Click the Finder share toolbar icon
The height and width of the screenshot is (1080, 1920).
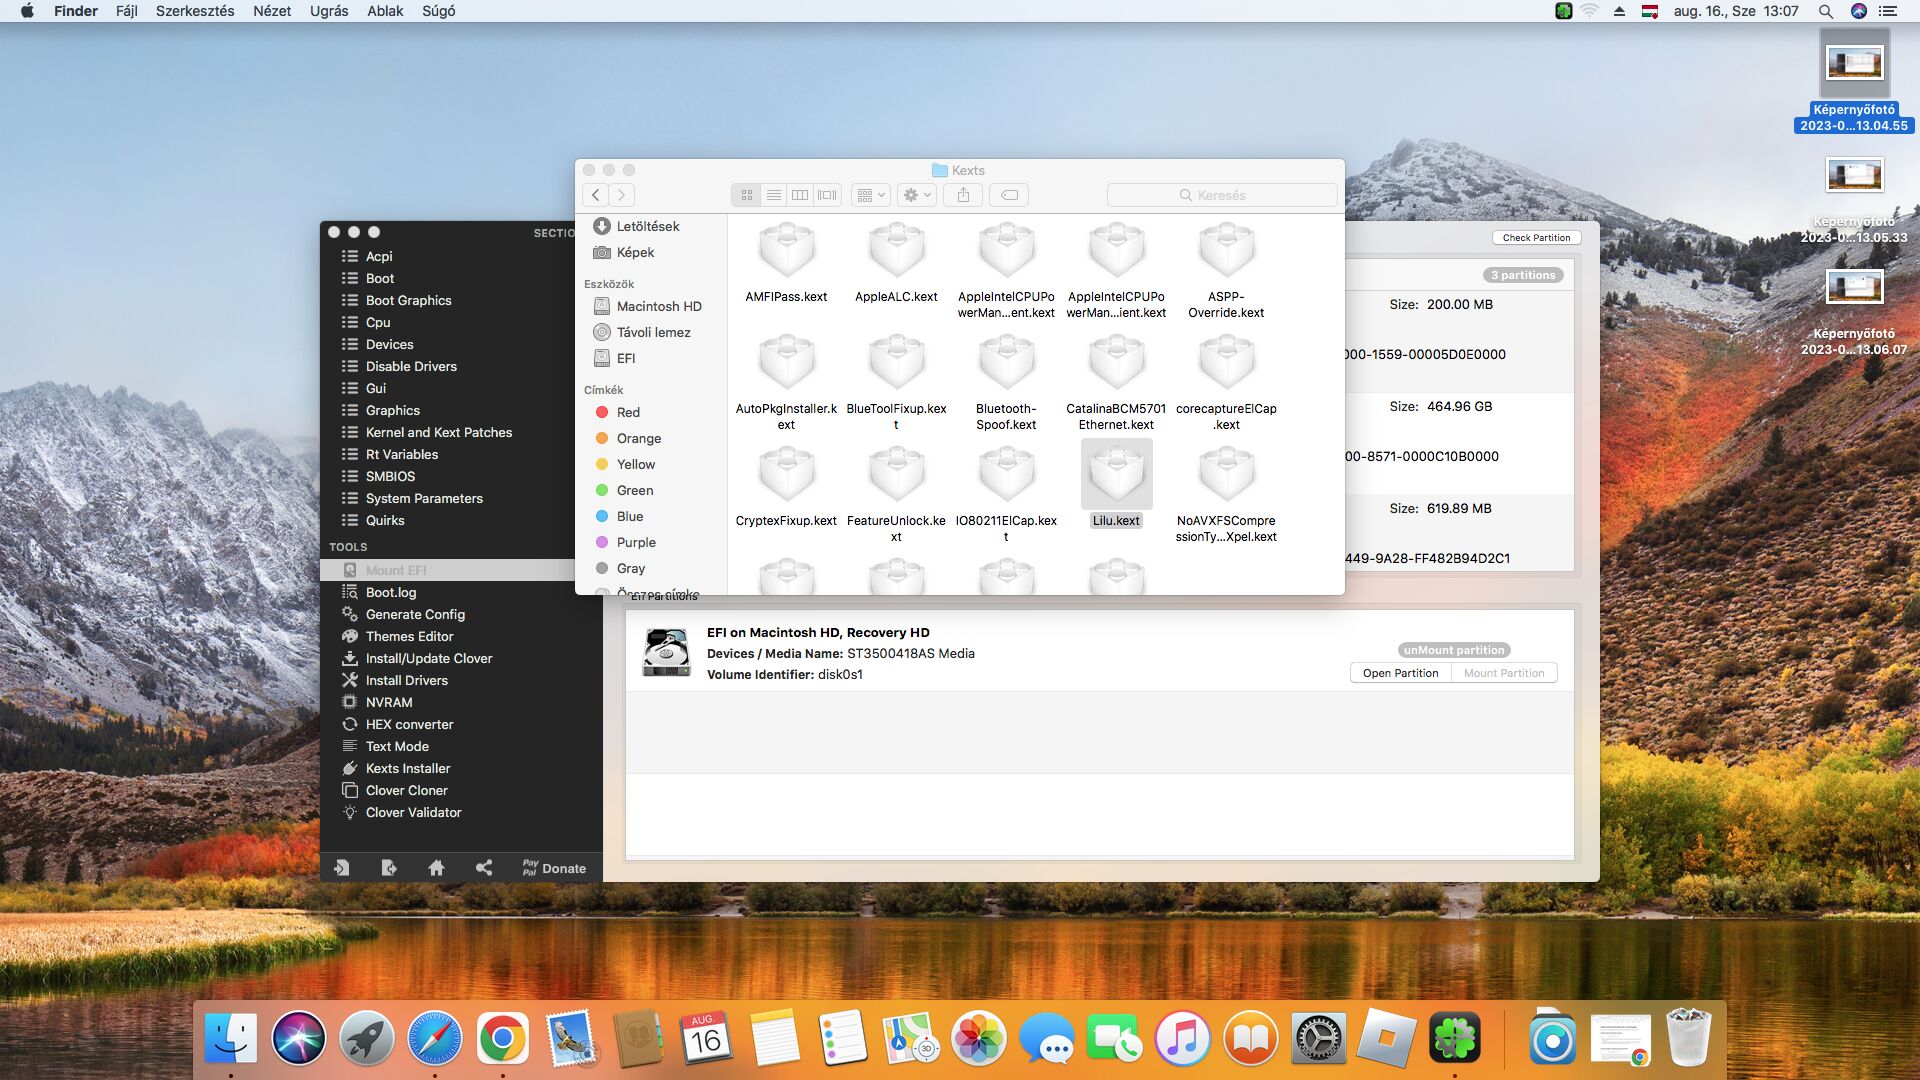tap(963, 195)
